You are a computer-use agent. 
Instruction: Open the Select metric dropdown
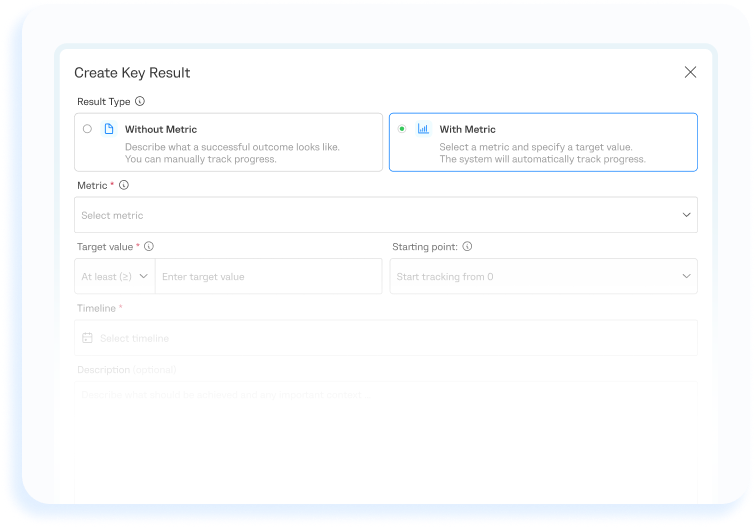coord(386,215)
